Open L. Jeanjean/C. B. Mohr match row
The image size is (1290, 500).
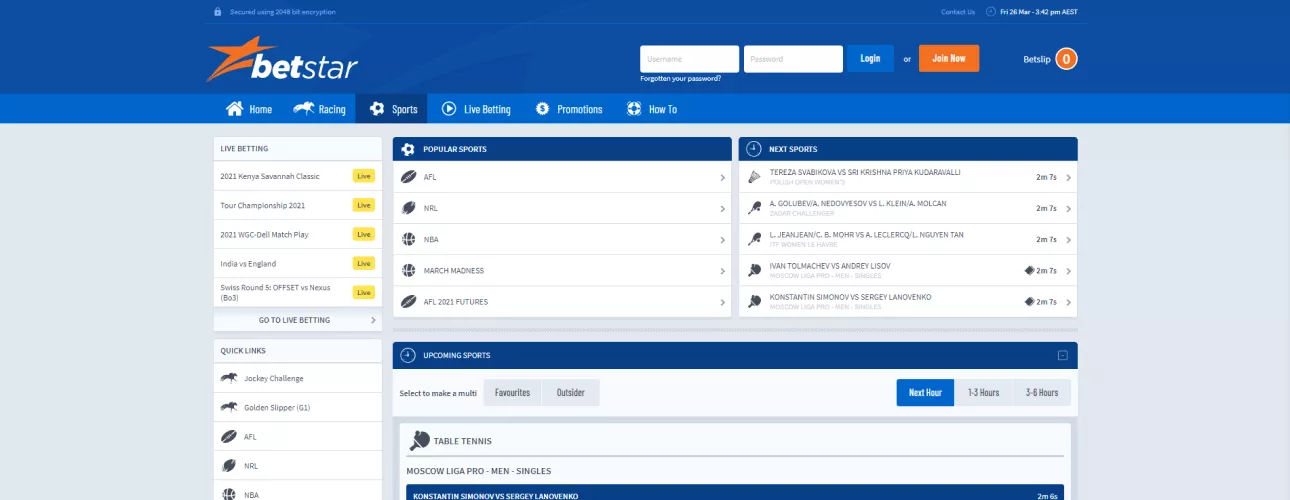908,239
